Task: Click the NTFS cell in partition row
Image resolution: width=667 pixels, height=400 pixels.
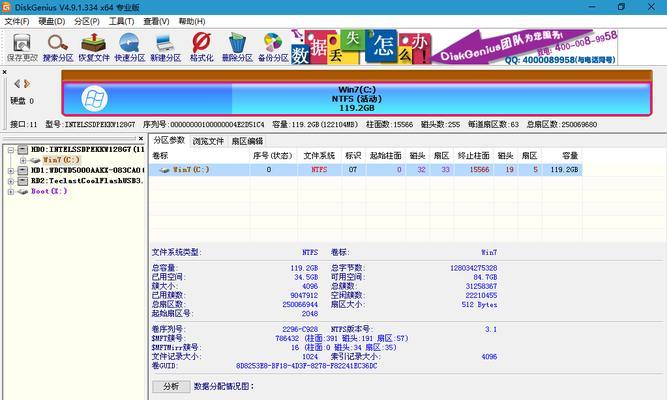Action: (319, 169)
